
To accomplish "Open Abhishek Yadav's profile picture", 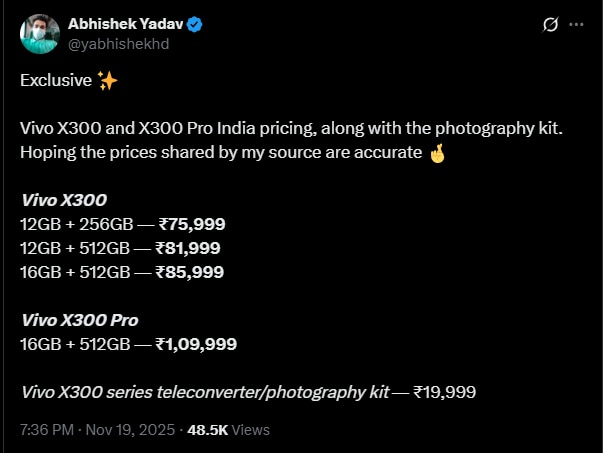I will (x=38, y=33).
